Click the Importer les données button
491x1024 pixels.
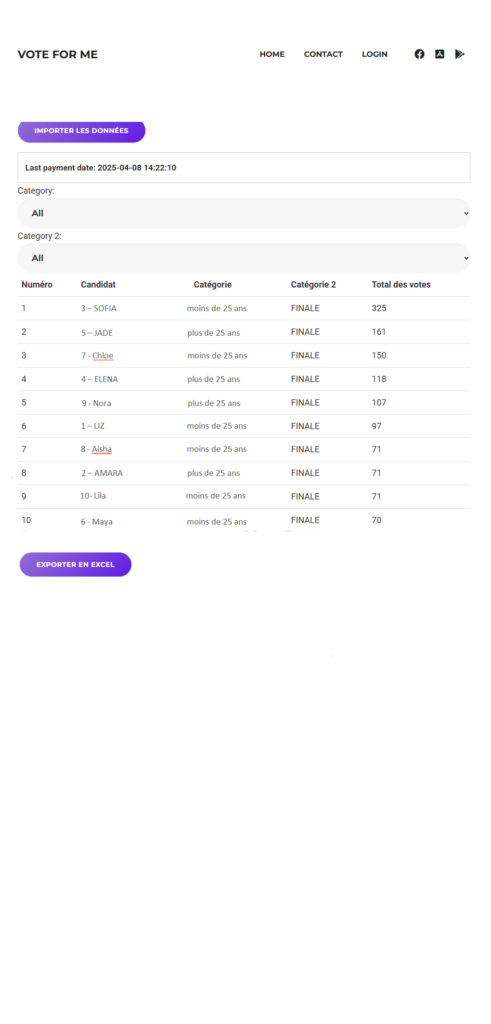tap(82, 131)
